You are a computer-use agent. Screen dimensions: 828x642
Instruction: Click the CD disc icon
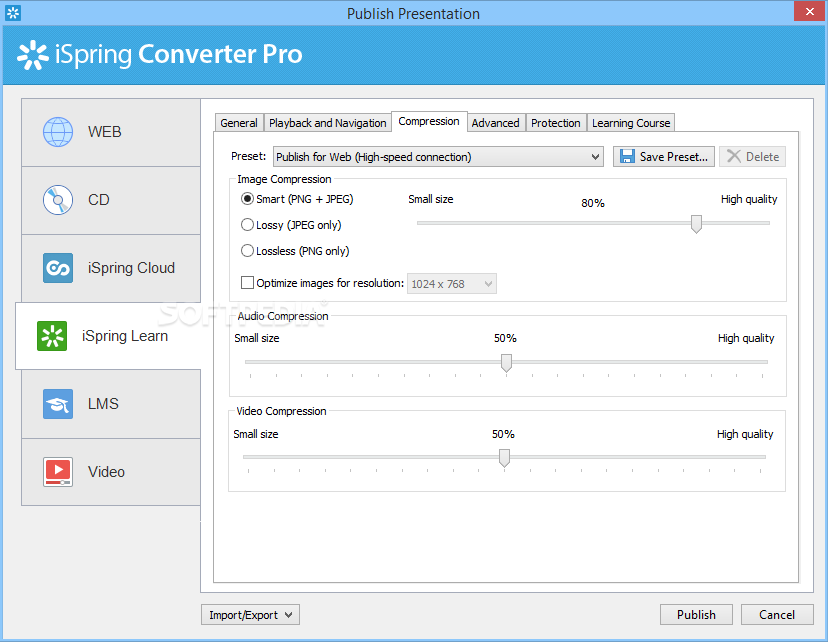coord(58,200)
